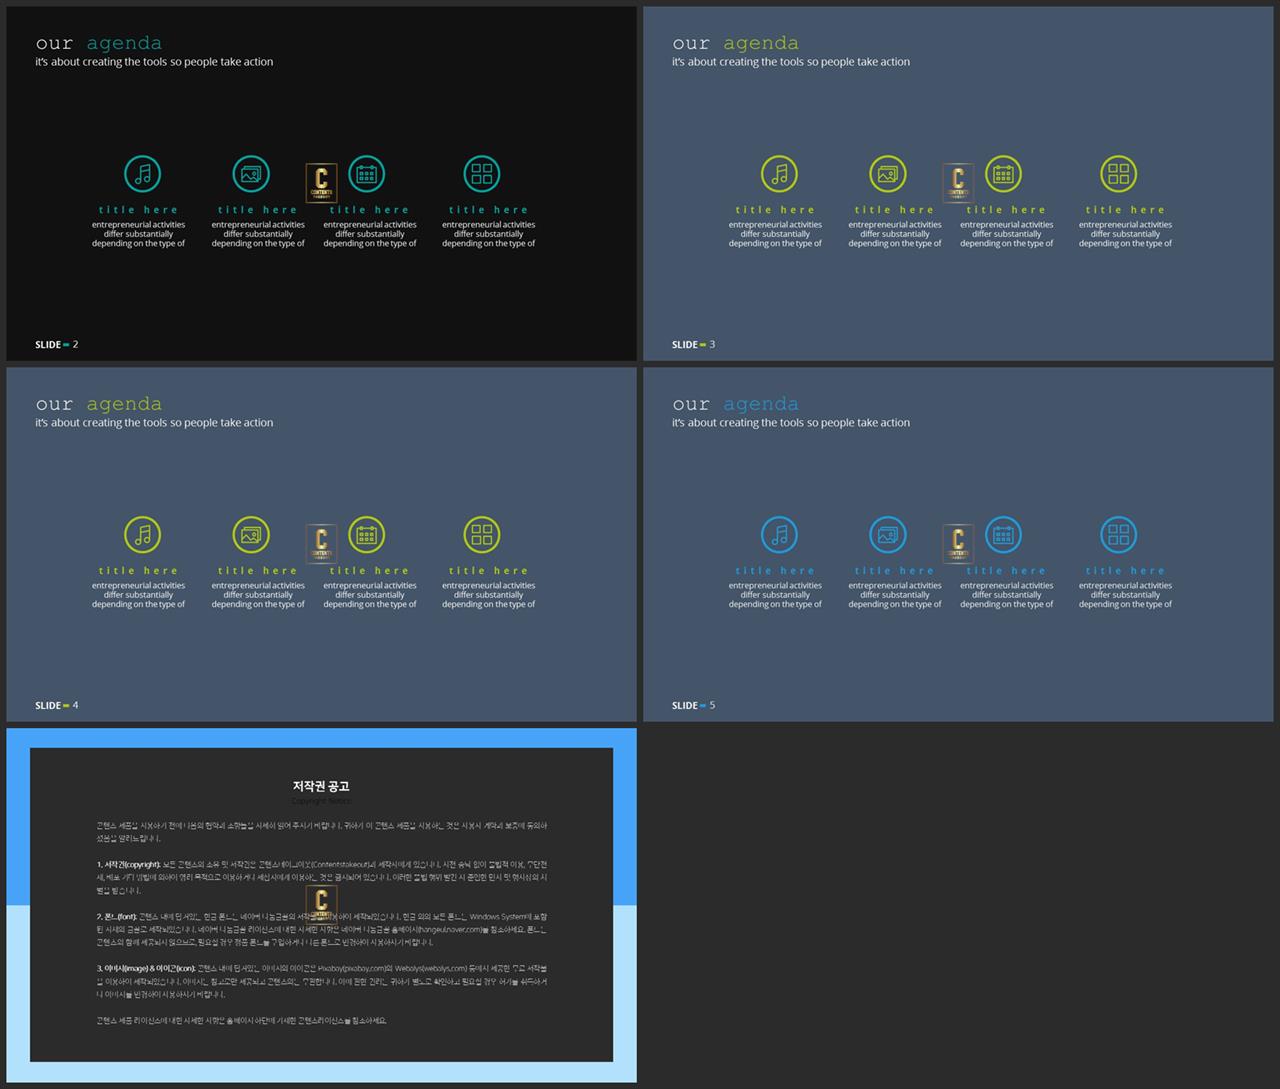Click the description under calendar icon on slide 5
This screenshot has height=1089, width=1280.
[1007, 595]
